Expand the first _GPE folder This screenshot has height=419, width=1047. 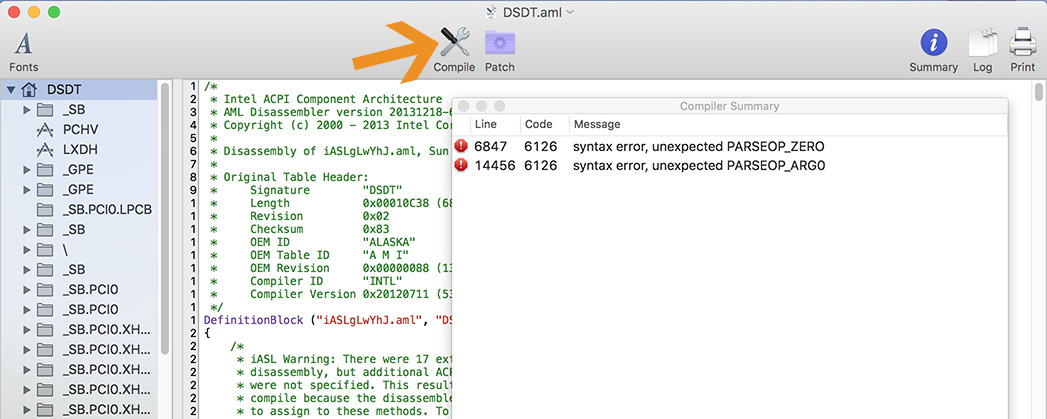pyautogui.click(x=27, y=169)
